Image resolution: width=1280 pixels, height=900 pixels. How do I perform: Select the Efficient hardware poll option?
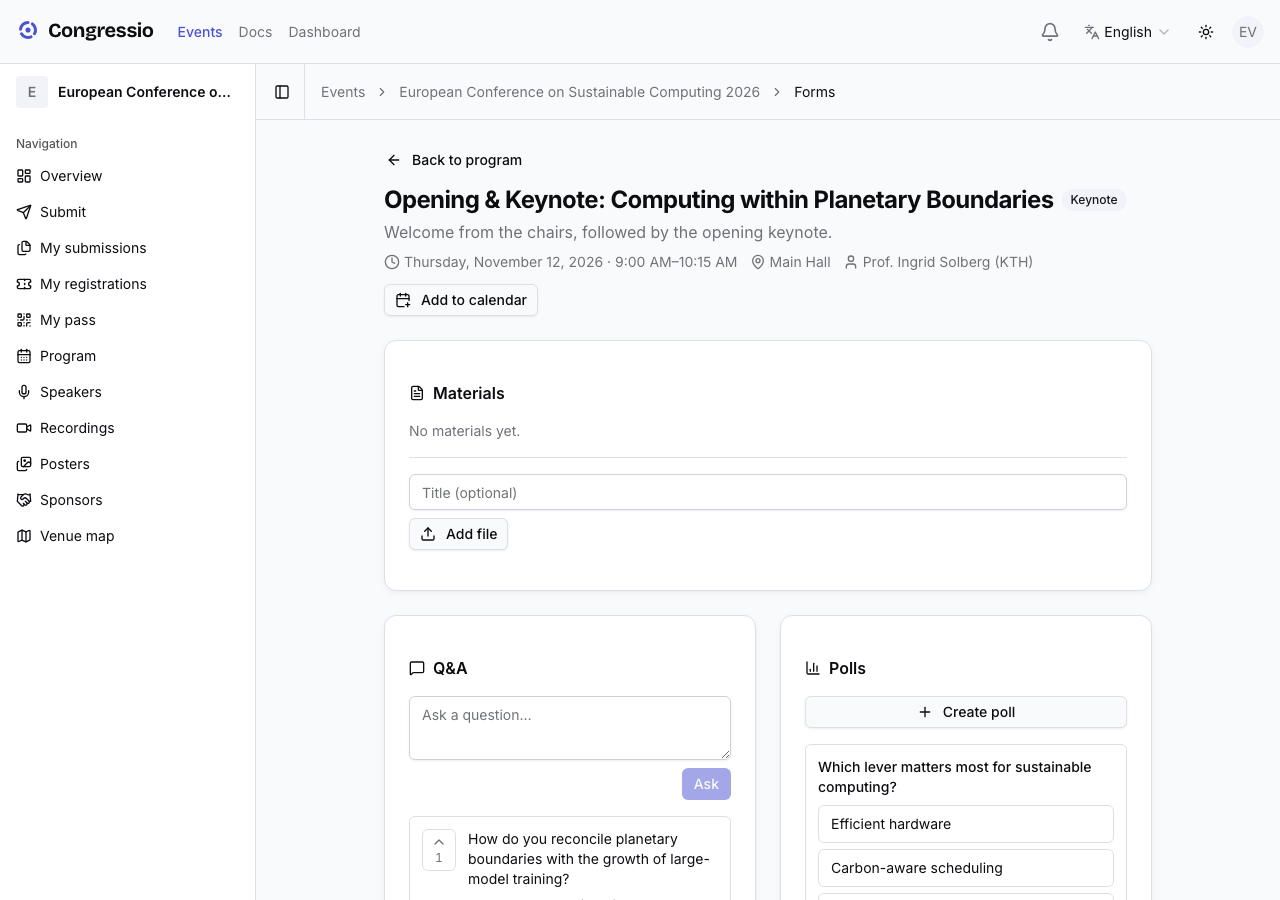966,824
